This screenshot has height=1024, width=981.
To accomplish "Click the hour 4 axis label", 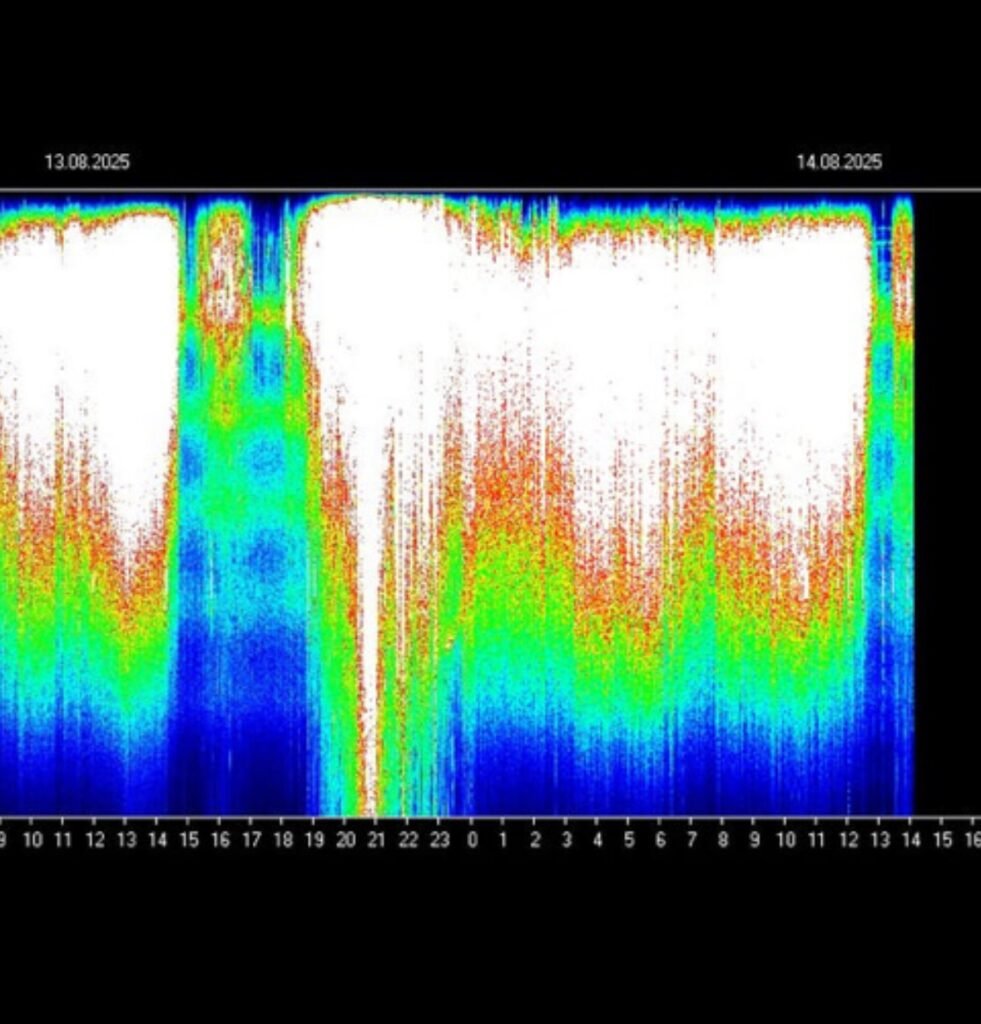I will (x=597, y=840).
